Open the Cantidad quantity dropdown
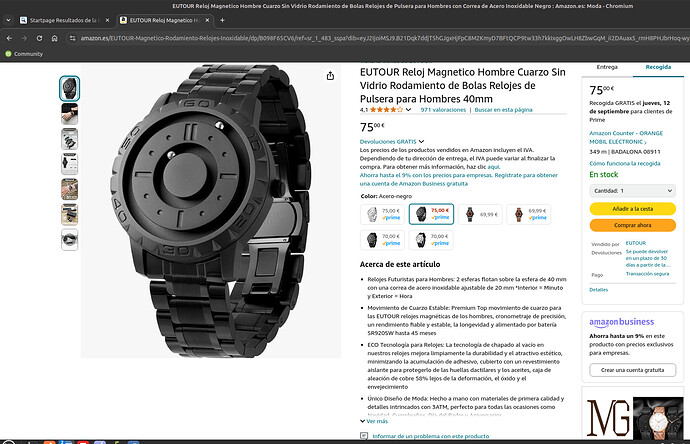Screen dimensions: 690x444 pyautogui.click(x=634, y=189)
